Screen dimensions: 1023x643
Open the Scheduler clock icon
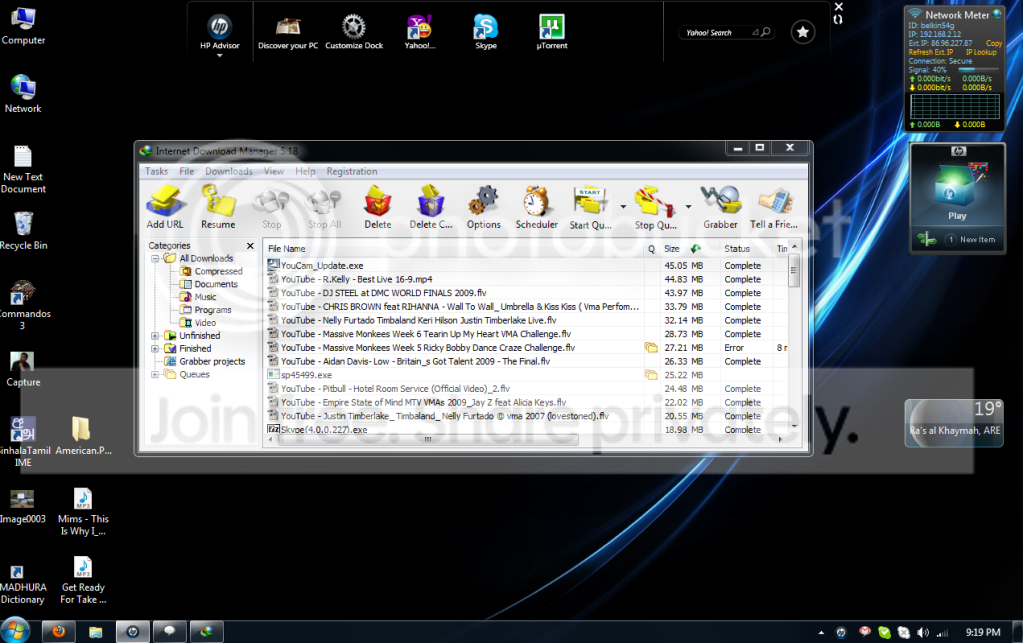[536, 207]
